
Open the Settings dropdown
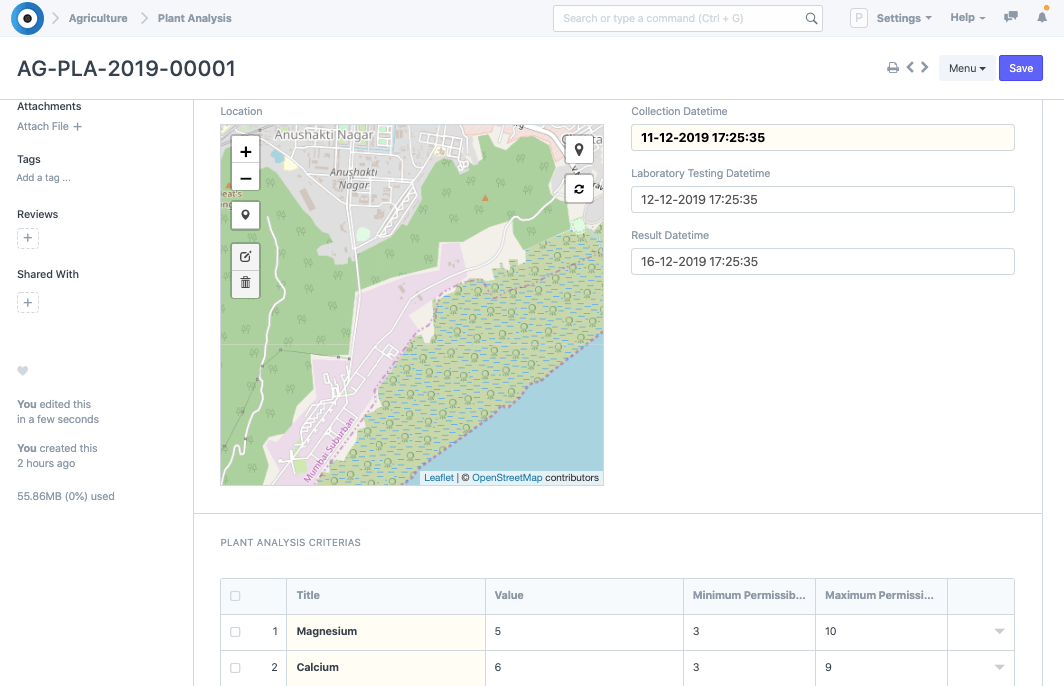[x=903, y=18]
